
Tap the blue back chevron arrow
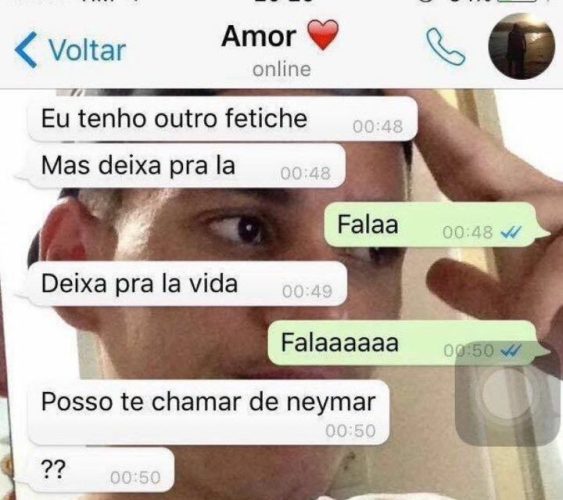(x=26, y=50)
